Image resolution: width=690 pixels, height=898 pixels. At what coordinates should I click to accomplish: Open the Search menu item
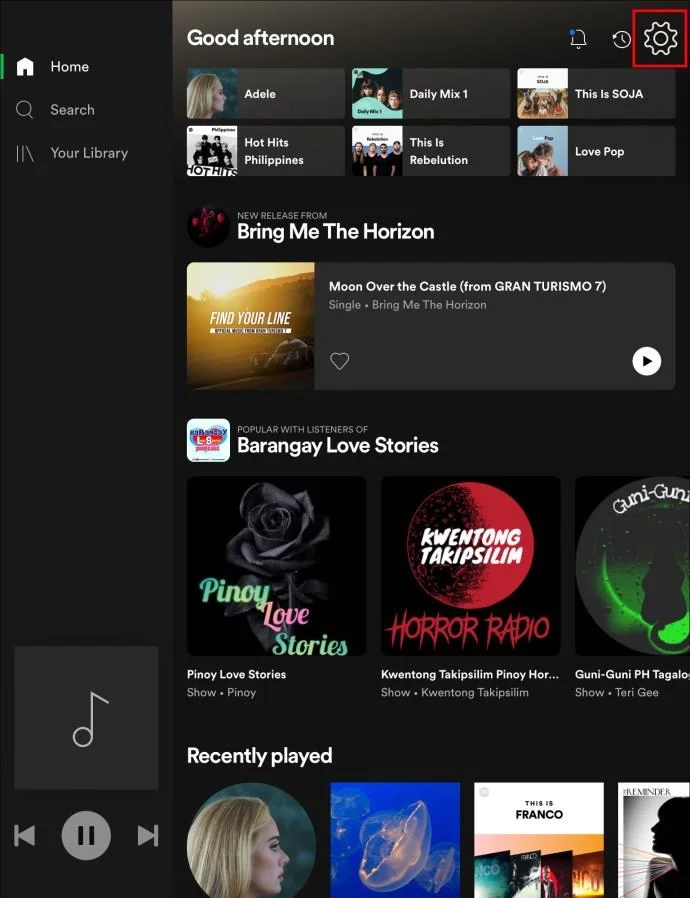(72, 109)
